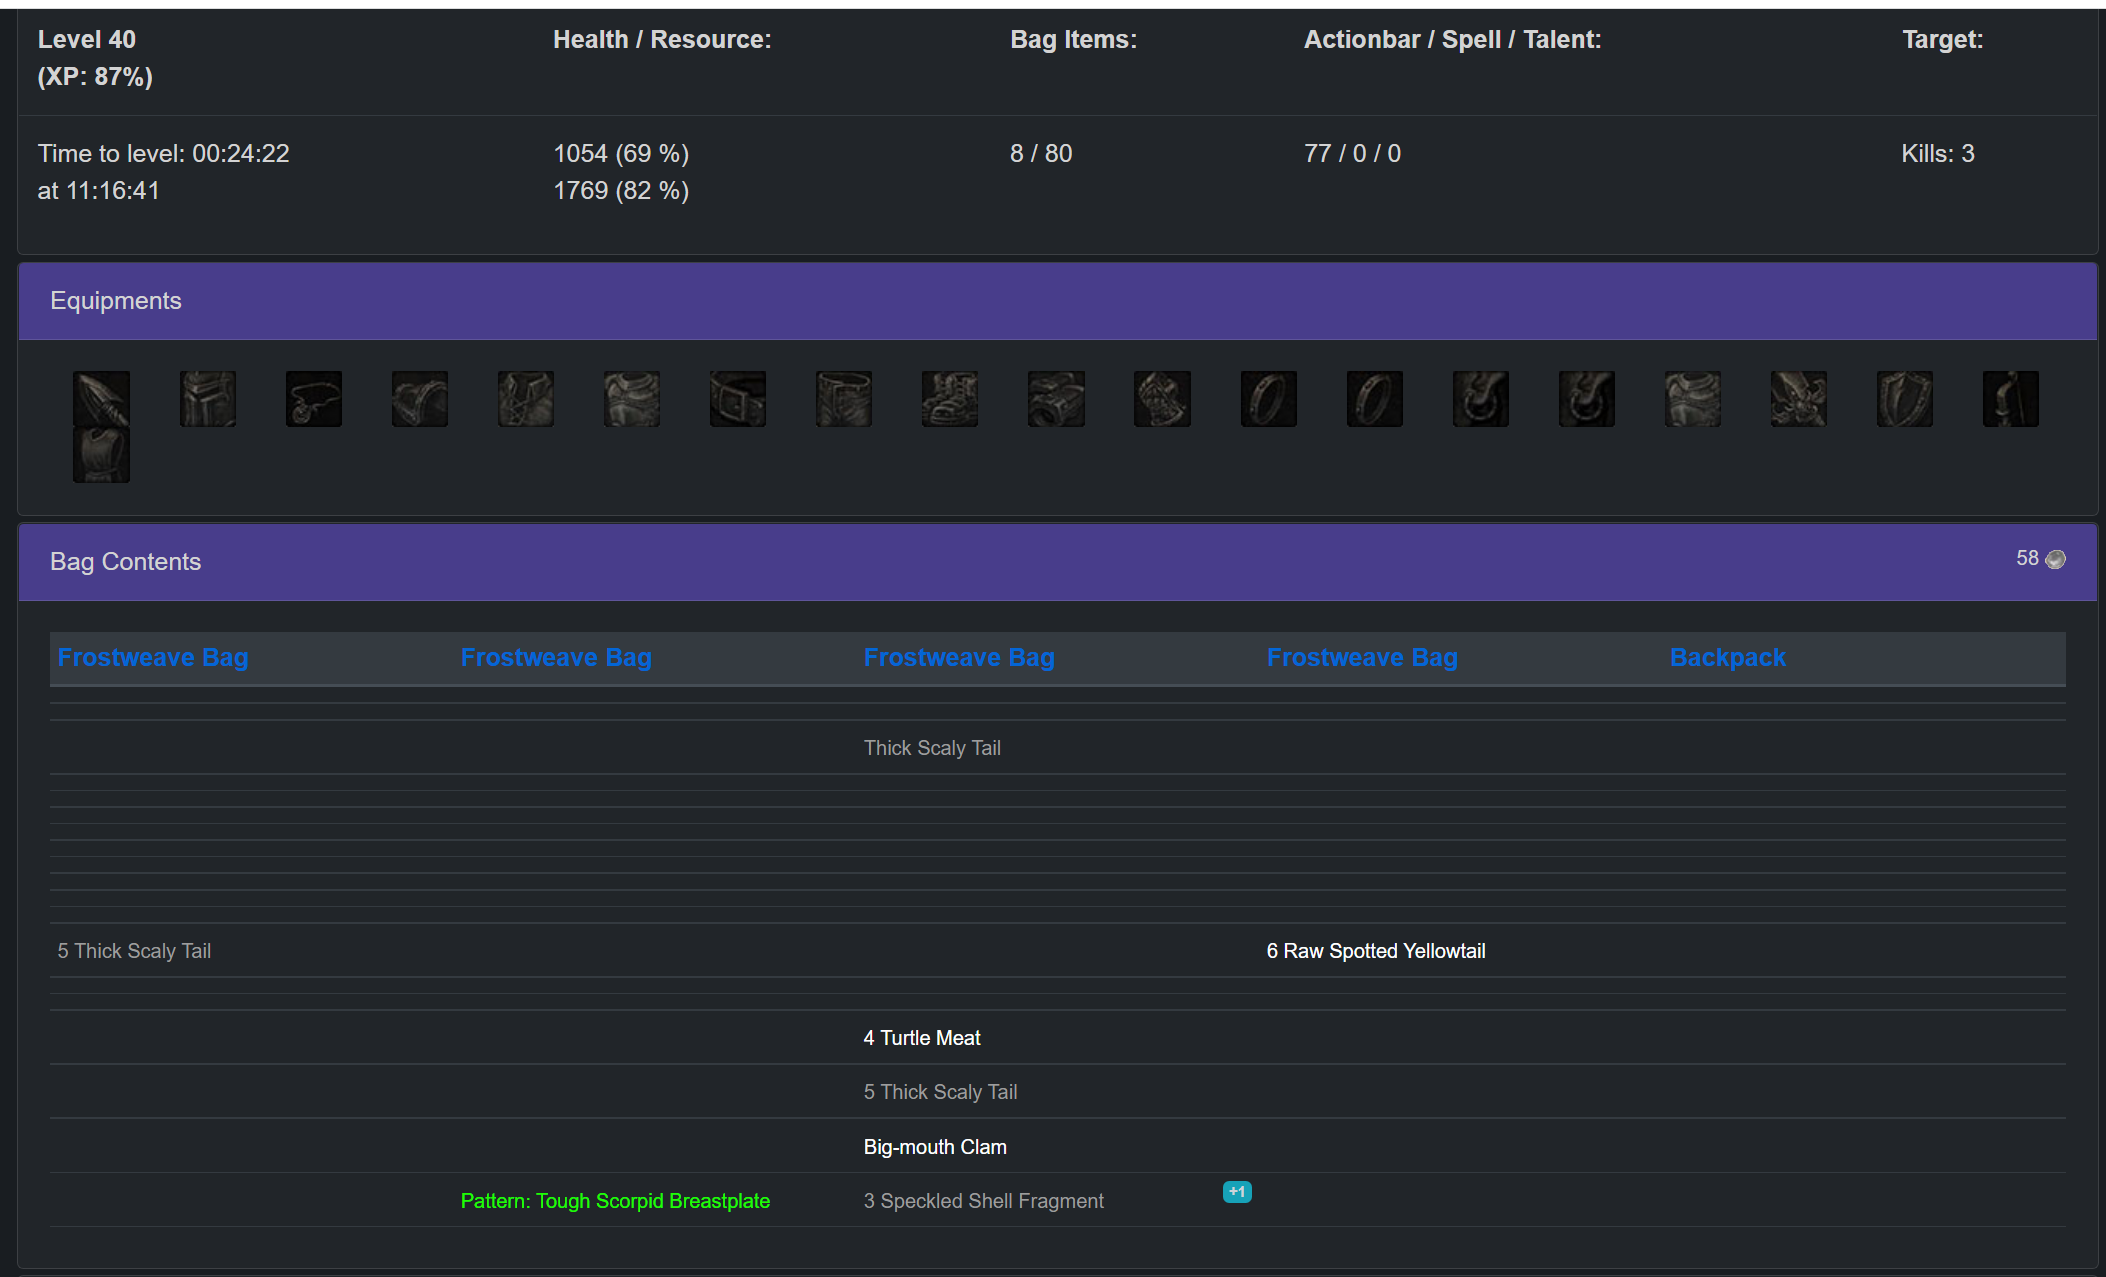Select the boots equipment slot icon
Screen dimensions: 2106x1277
coord(949,399)
